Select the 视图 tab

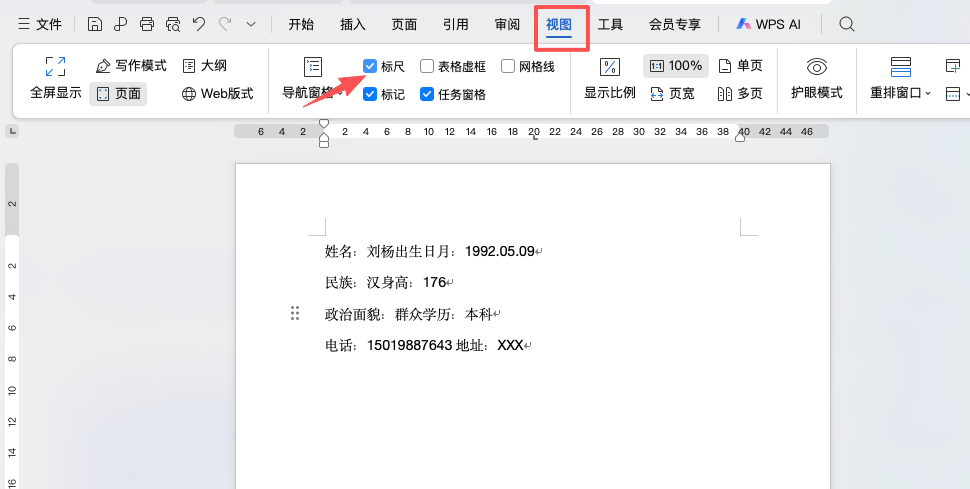pyautogui.click(x=559, y=24)
